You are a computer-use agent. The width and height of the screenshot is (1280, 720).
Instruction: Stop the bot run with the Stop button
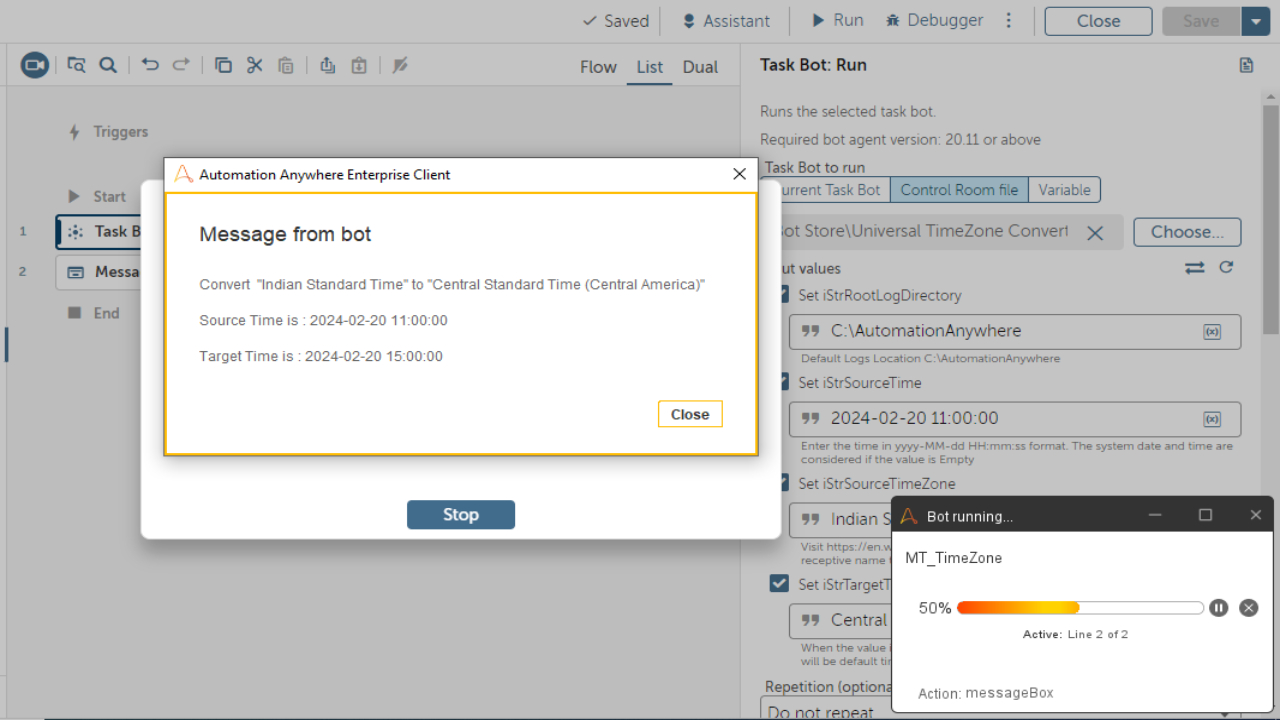[461, 515]
